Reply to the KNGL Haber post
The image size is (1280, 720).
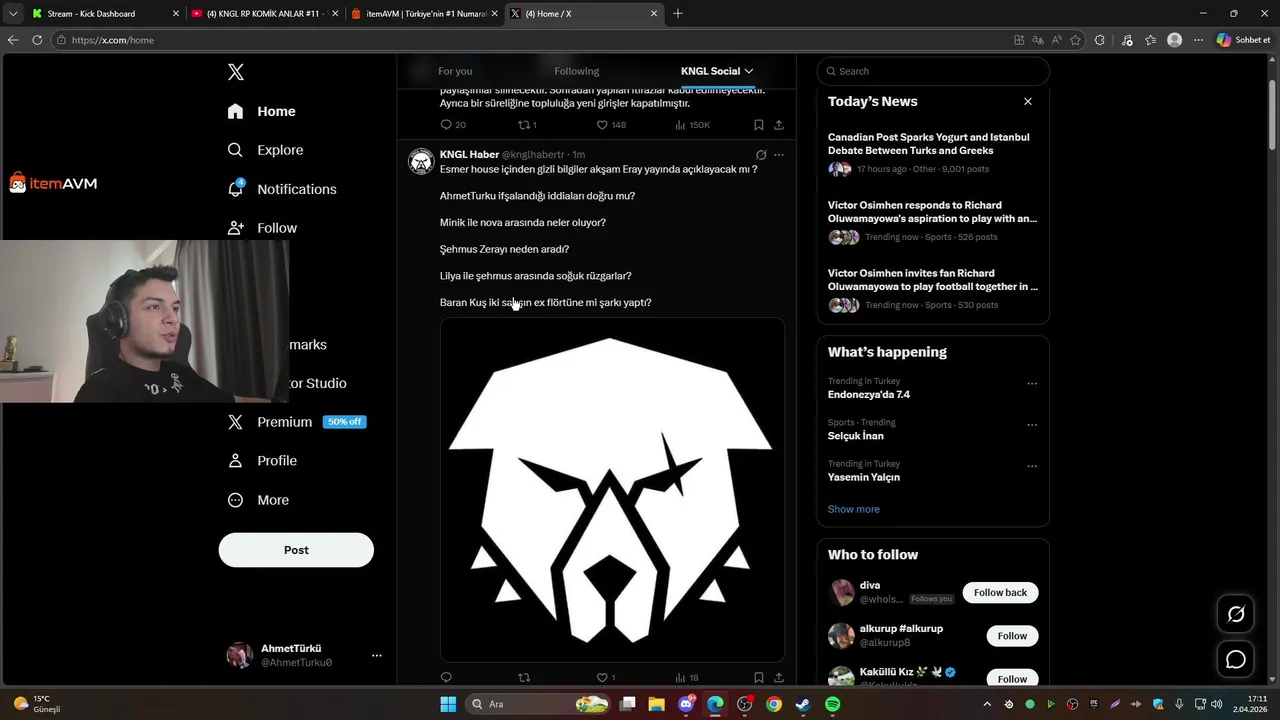click(446, 677)
